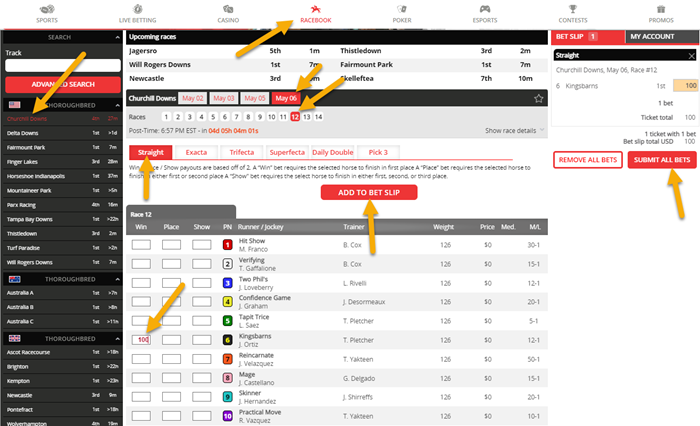This screenshot has width=700, height=426.
Task: Click the Win field for Hit Show
Action: (x=141, y=244)
